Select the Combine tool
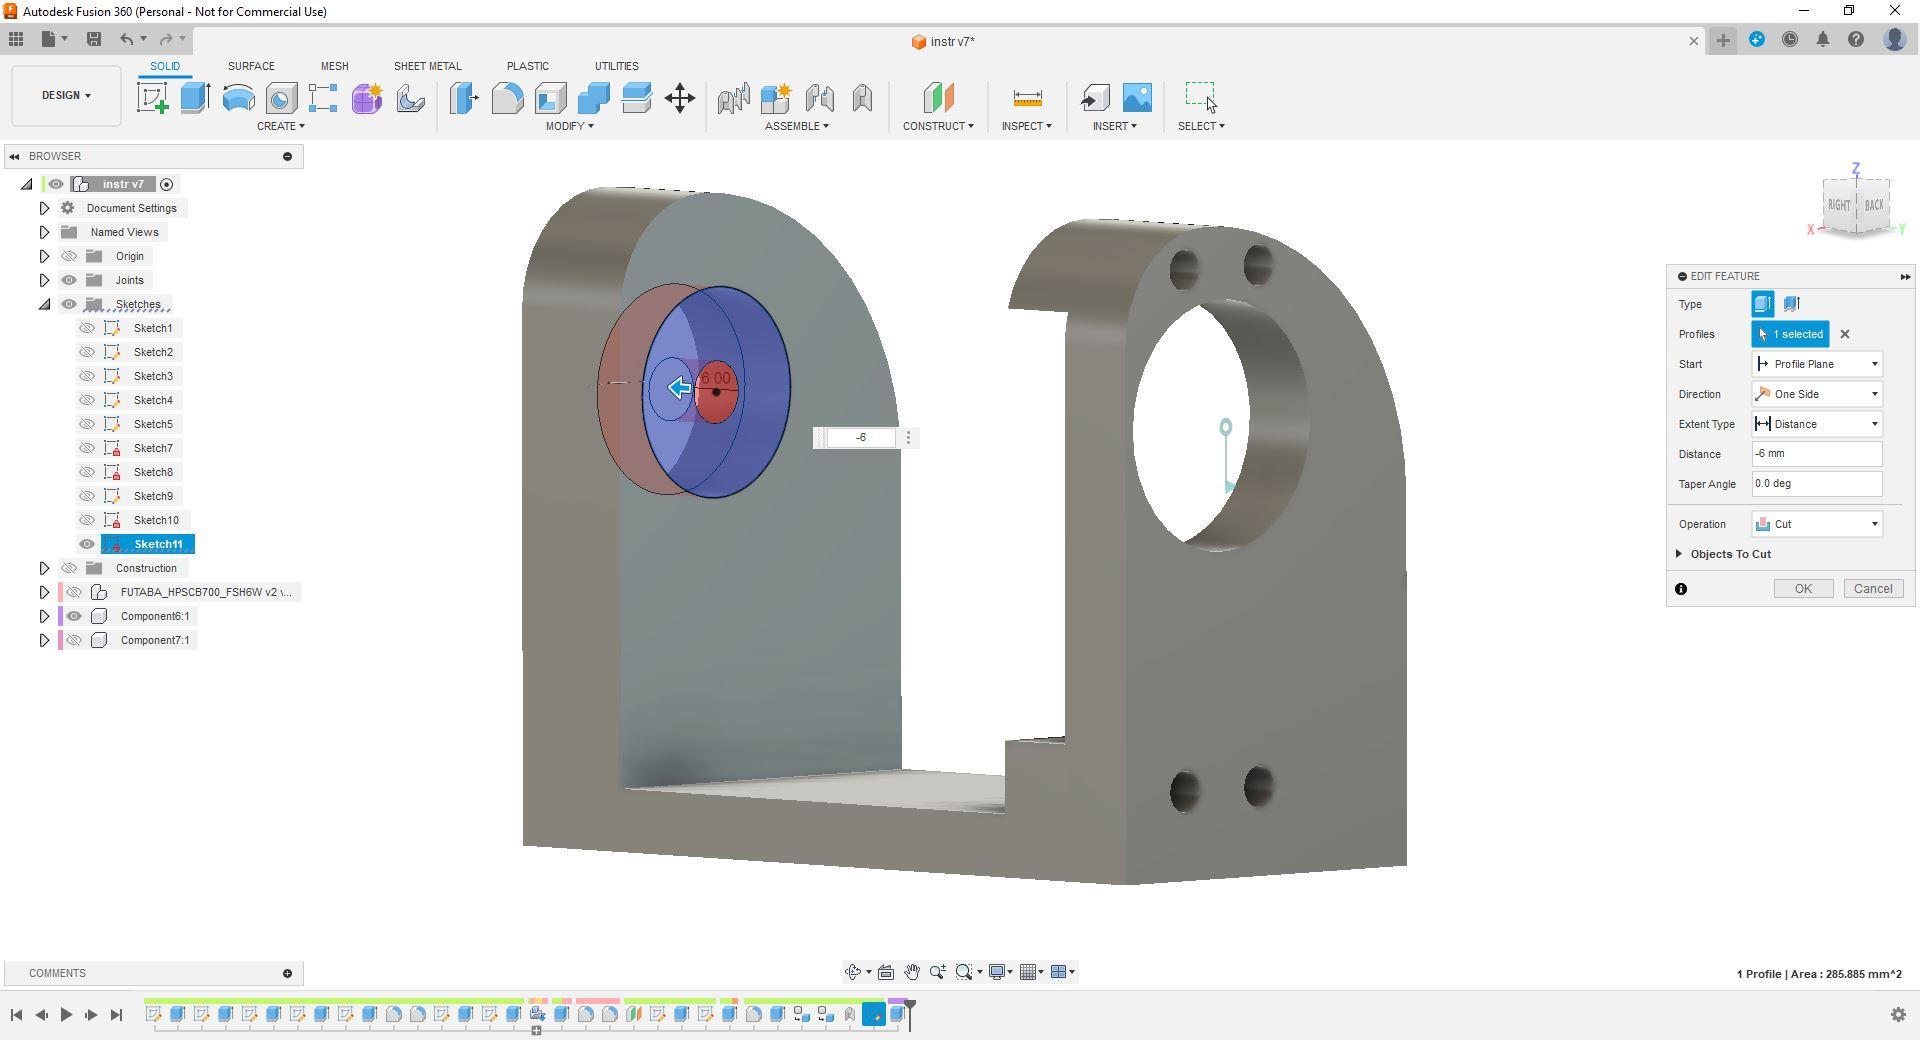 tap(593, 98)
